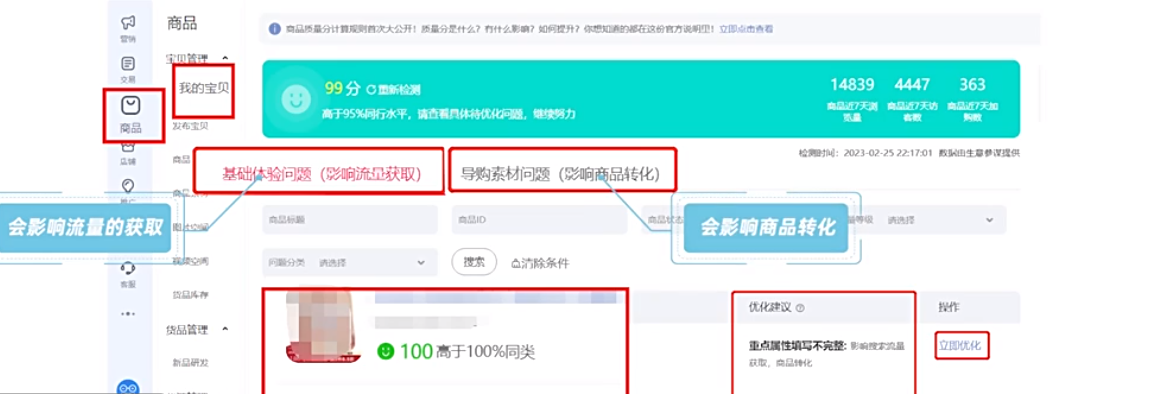Open the 推广 promotion sidebar icon

click(128, 185)
